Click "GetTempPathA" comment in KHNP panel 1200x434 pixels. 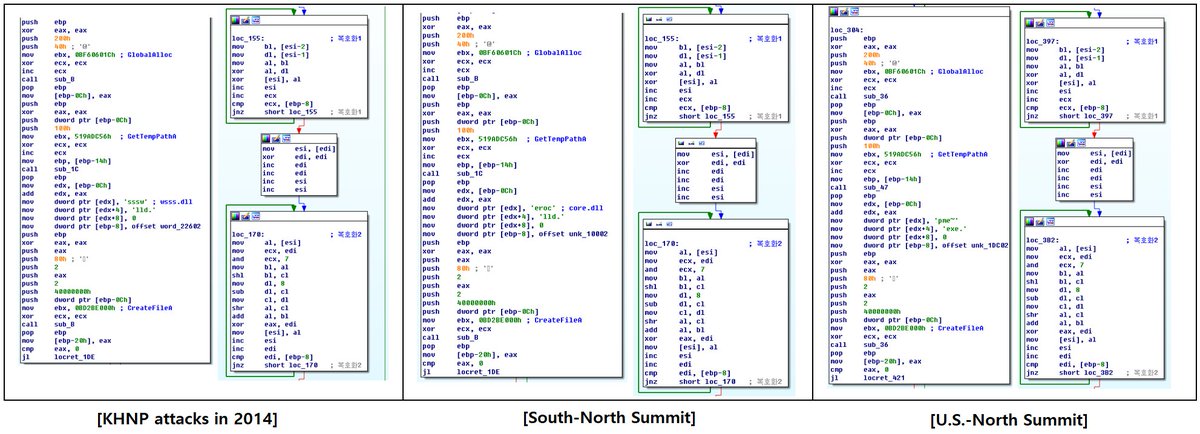tap(152, 136)
